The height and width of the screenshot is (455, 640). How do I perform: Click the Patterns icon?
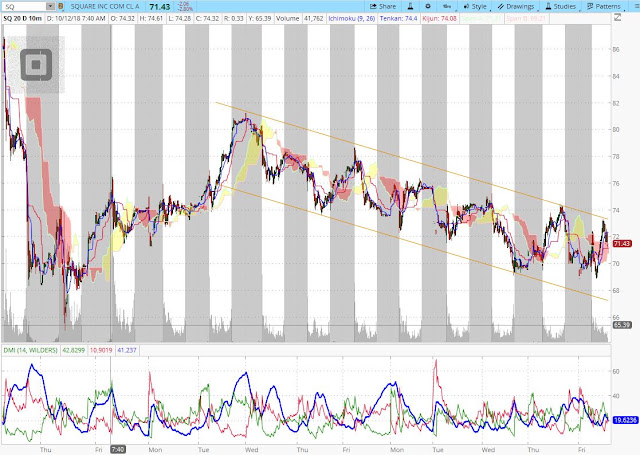coord(590,7)
